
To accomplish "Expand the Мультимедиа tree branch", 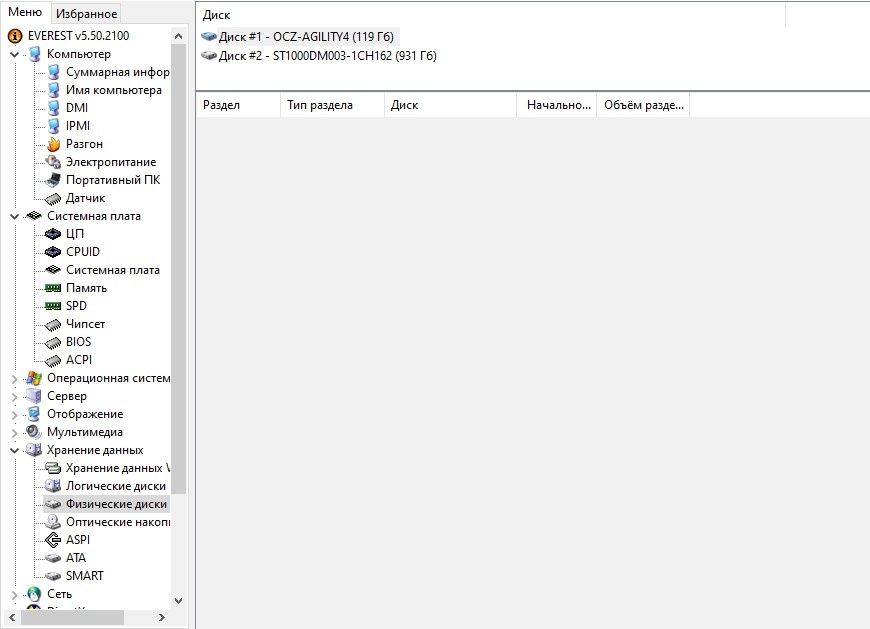I will point(14,433).
